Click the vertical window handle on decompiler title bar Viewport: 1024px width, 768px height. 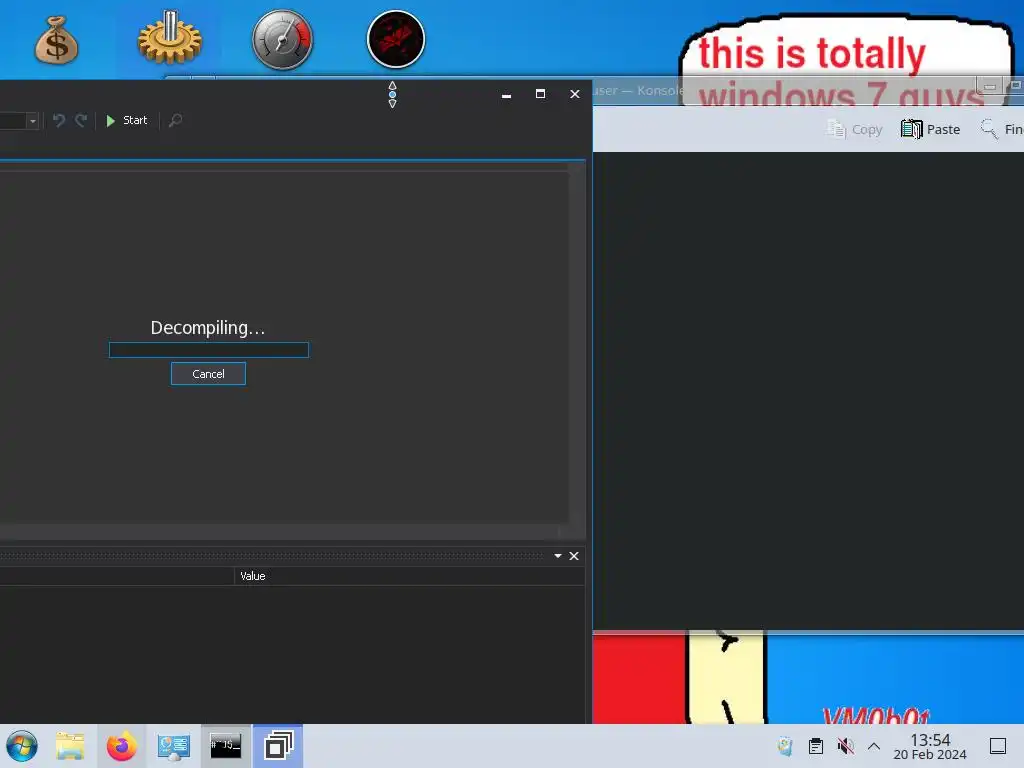[392, 95]
